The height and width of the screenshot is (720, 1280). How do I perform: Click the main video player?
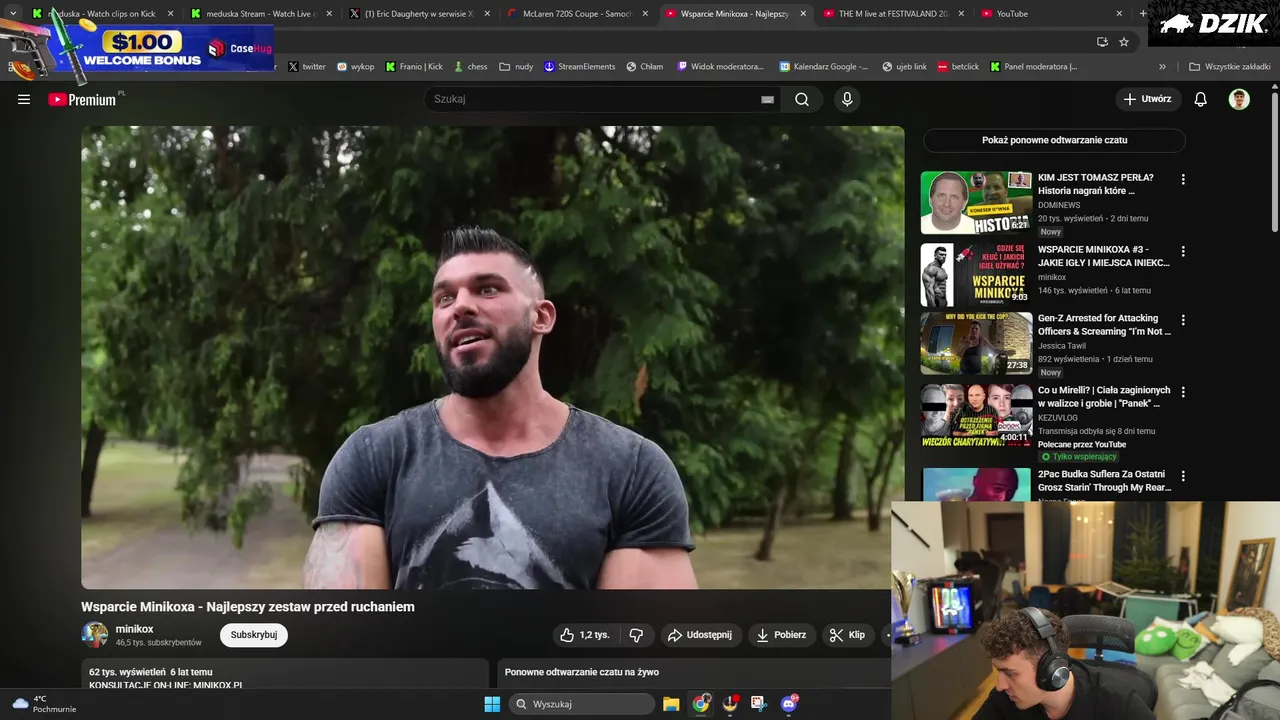click(492, 357)
